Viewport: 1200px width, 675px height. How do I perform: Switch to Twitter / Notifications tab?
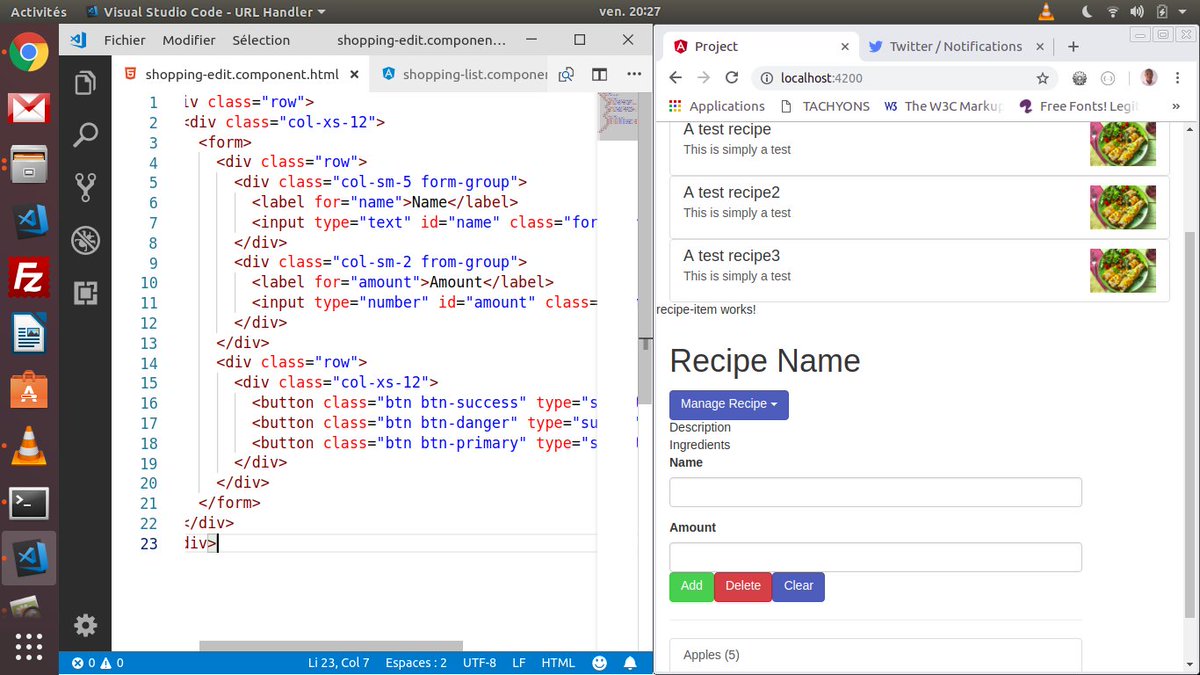pyautogui.click(x=955, y=46)
